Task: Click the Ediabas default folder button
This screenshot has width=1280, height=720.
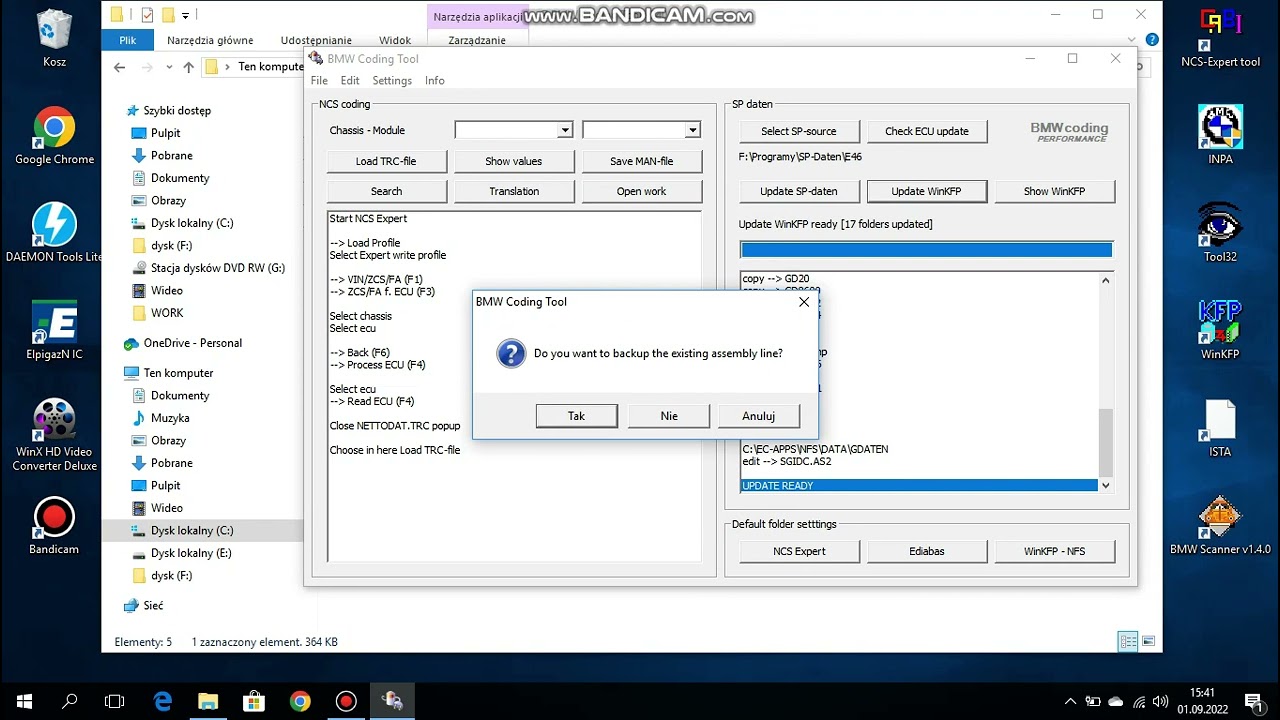Action: coord(927,551)
